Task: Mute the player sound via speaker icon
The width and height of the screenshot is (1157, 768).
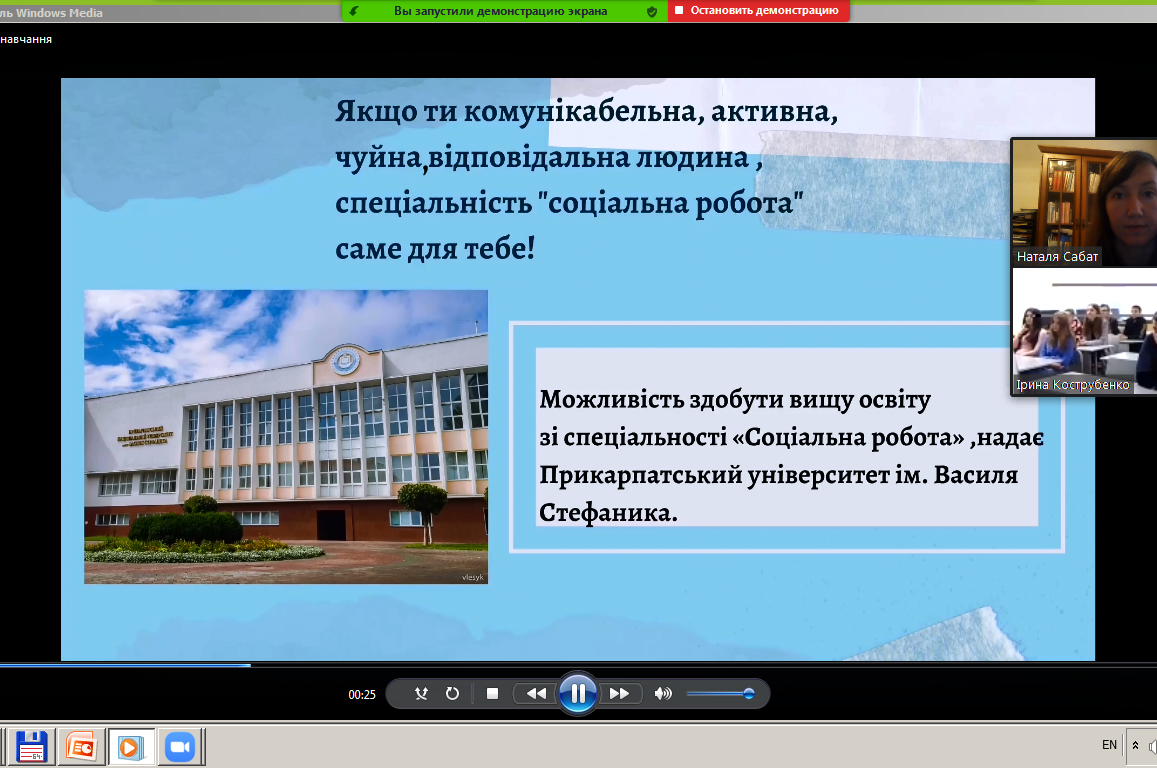Action: [x=662, y=693]
